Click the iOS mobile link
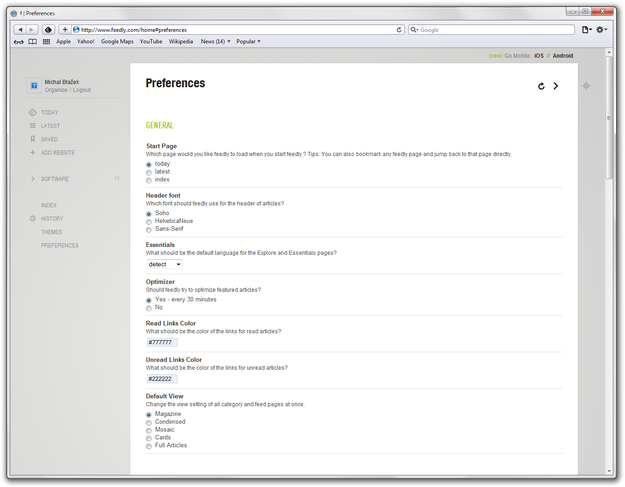625x487 pixels. click(539, 56)
